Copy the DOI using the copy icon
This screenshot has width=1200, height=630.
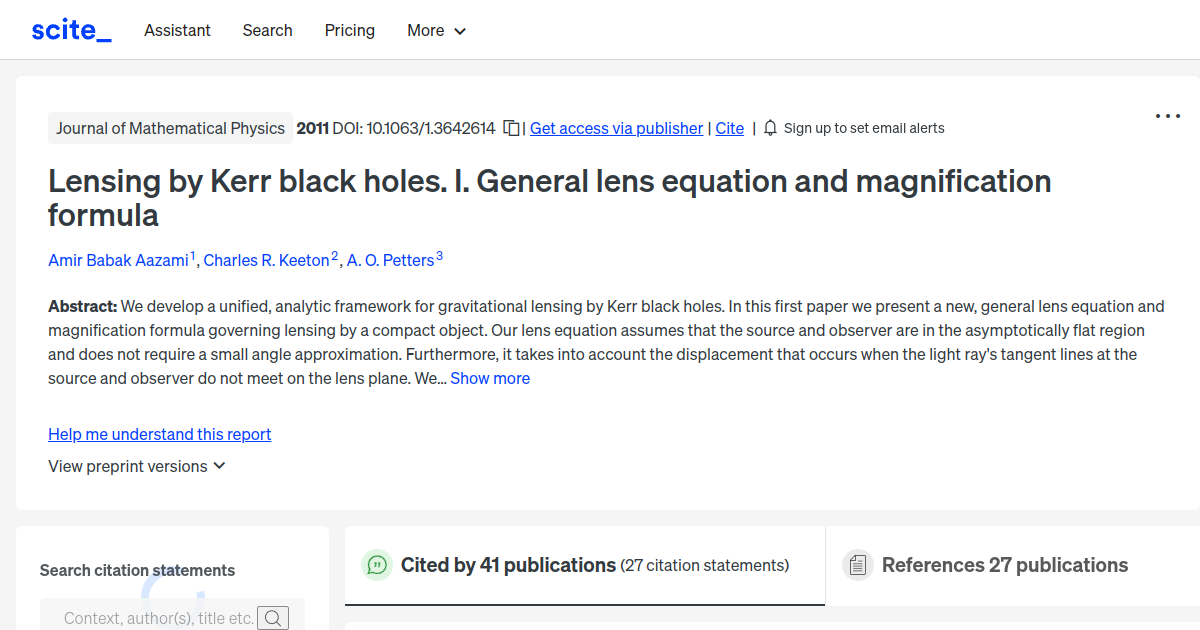510,128
